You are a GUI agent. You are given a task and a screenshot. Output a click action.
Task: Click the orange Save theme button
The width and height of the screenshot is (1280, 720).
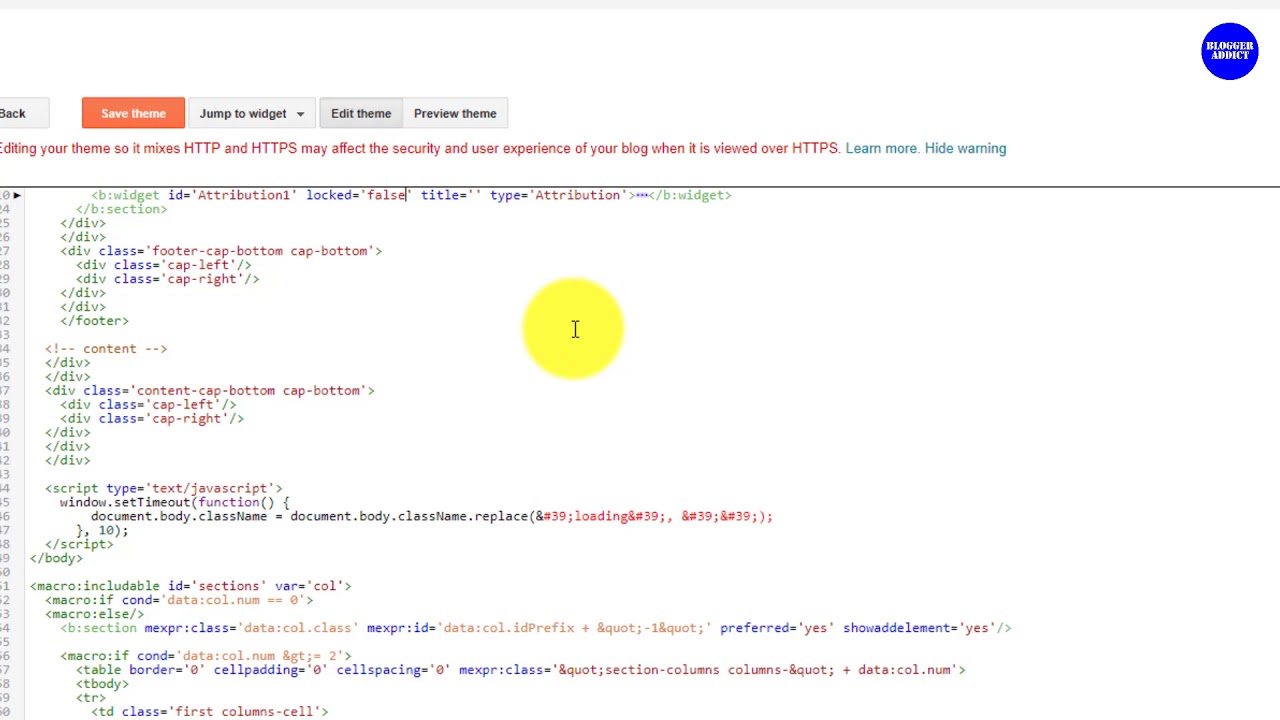tap(133, 113)
